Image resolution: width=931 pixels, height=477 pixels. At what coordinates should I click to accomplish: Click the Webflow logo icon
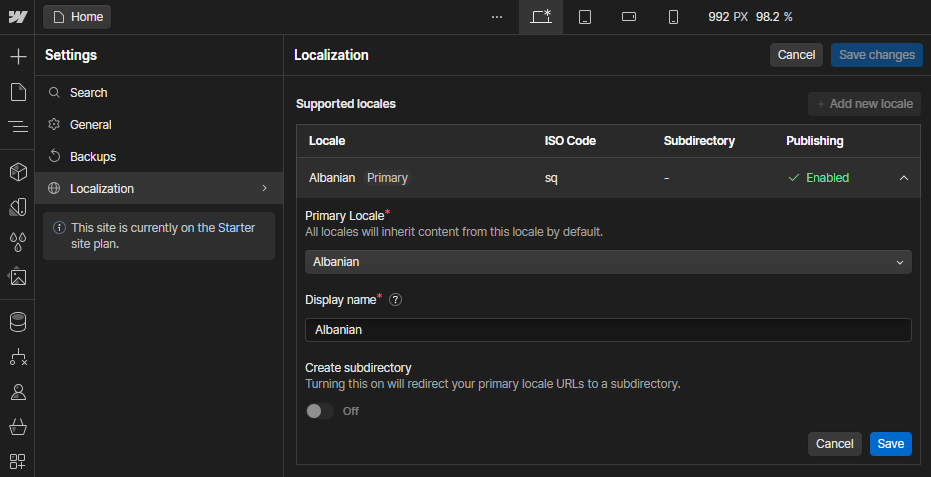17,17
